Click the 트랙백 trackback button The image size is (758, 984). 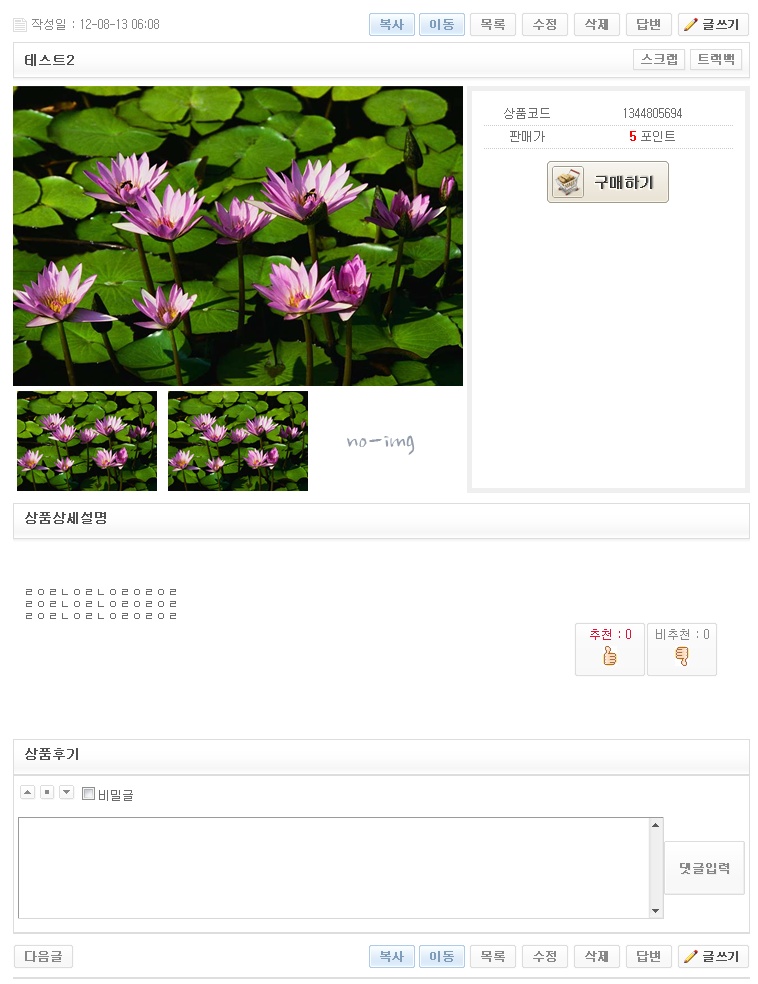pyautogui.click(x=716, y=60)
